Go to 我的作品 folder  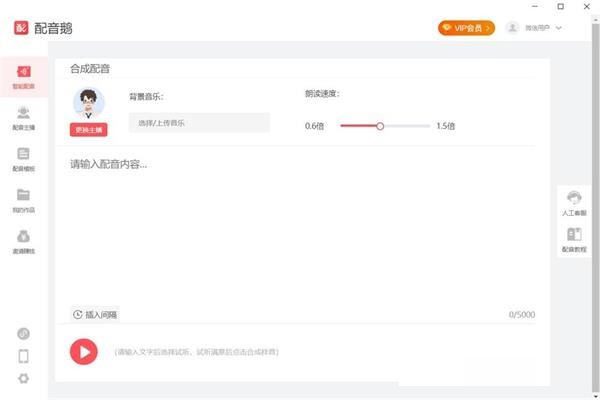(x=23, y=200)
